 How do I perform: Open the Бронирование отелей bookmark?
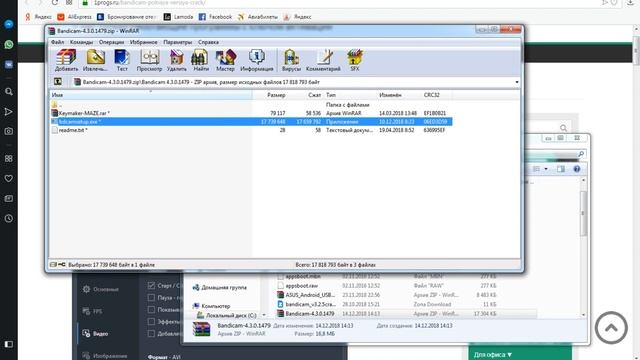[x=127, y=17]
